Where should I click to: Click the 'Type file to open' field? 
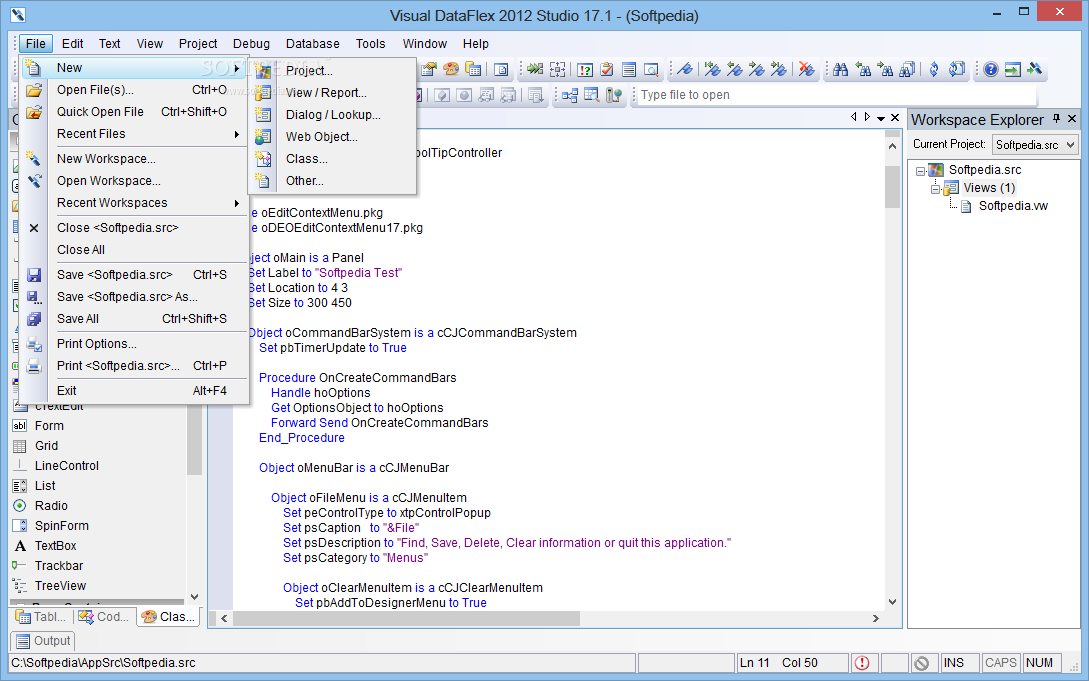pos(836,95)
